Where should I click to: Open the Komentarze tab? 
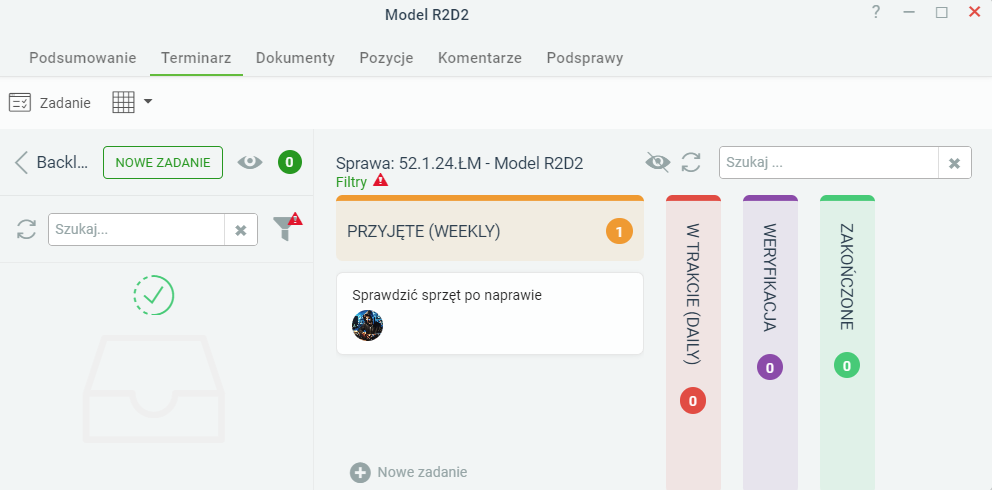[480, 58]
